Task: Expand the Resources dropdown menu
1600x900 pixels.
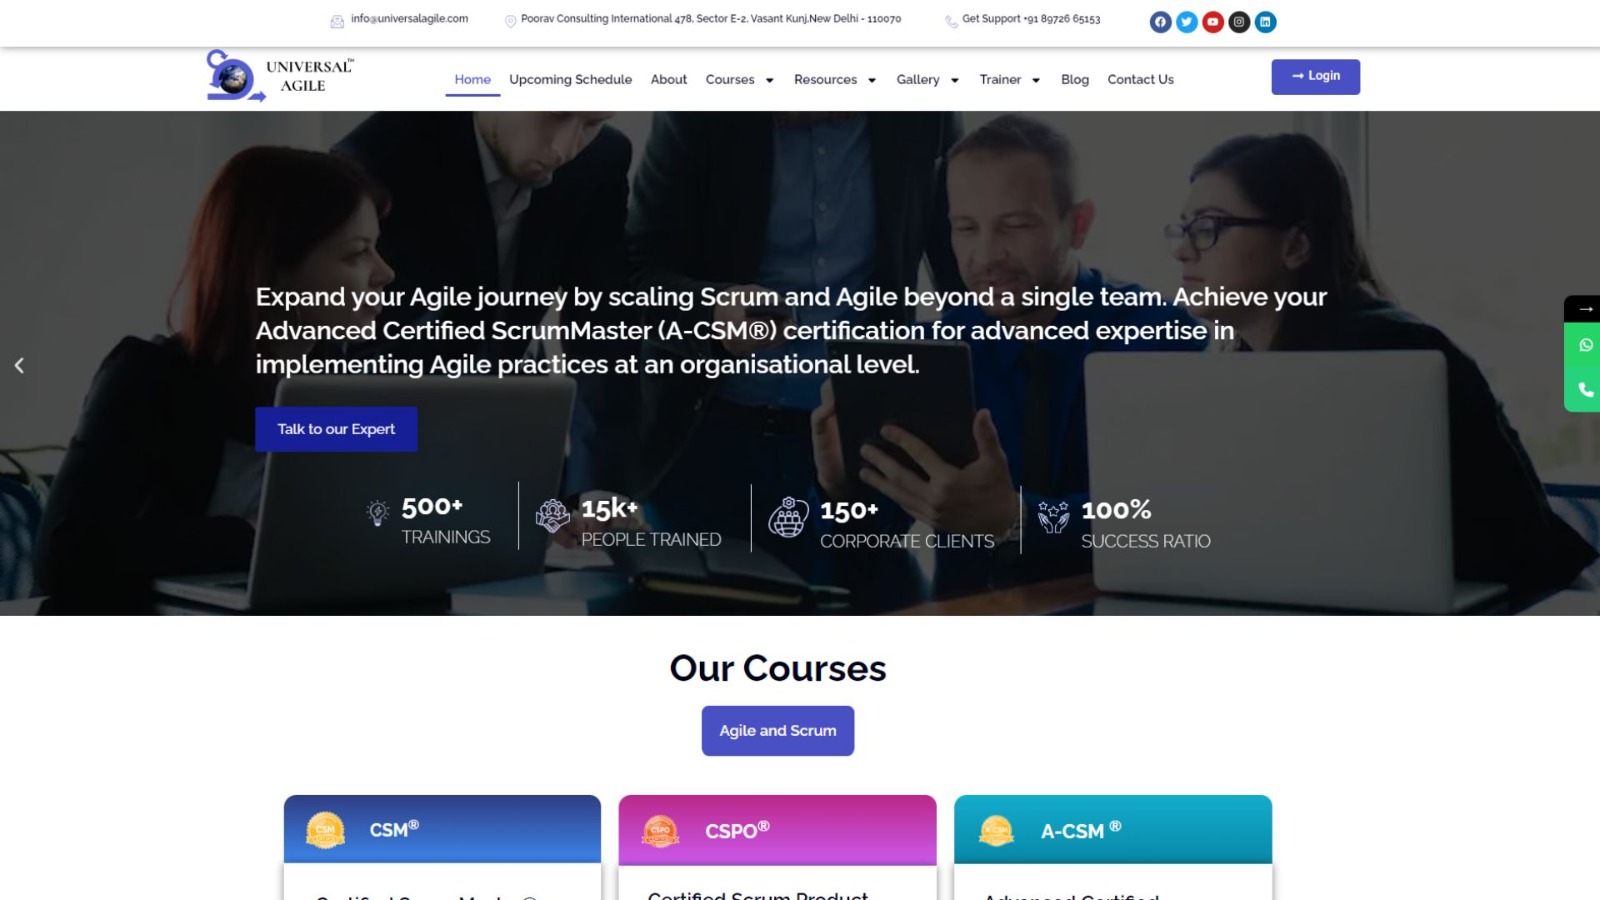Action: [835, 80]
